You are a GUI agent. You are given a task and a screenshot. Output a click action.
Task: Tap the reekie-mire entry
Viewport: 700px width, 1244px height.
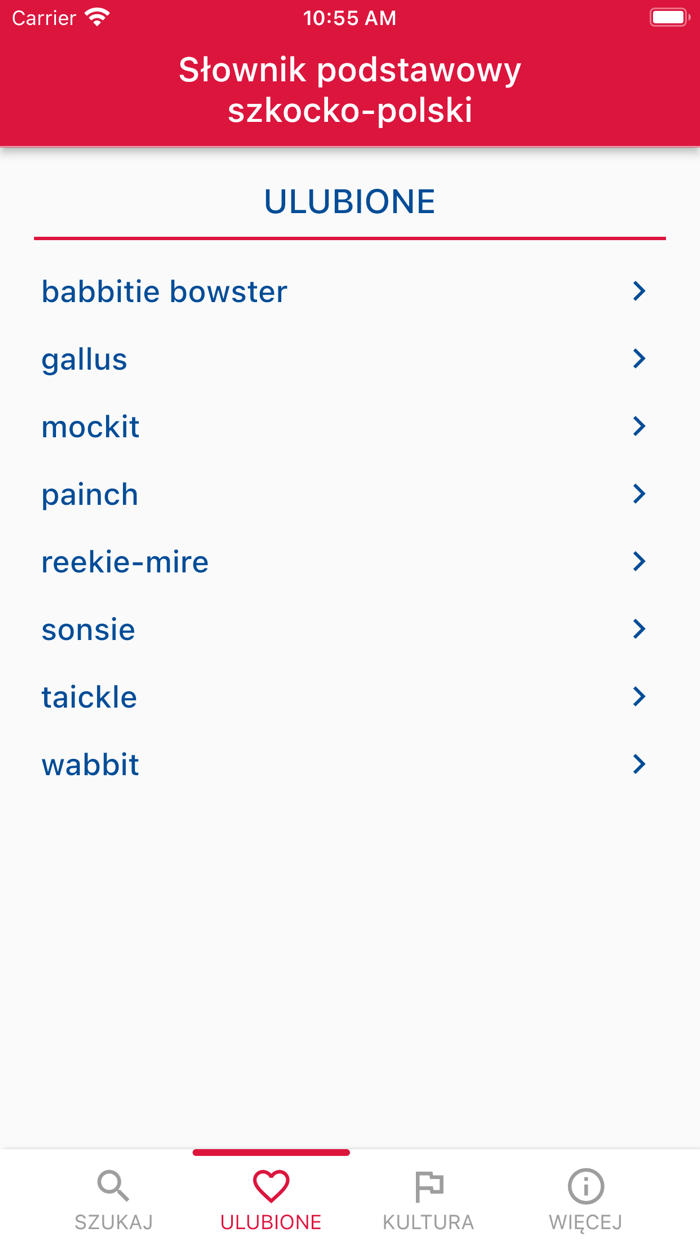pyautogui.click(x=124, y=561)
